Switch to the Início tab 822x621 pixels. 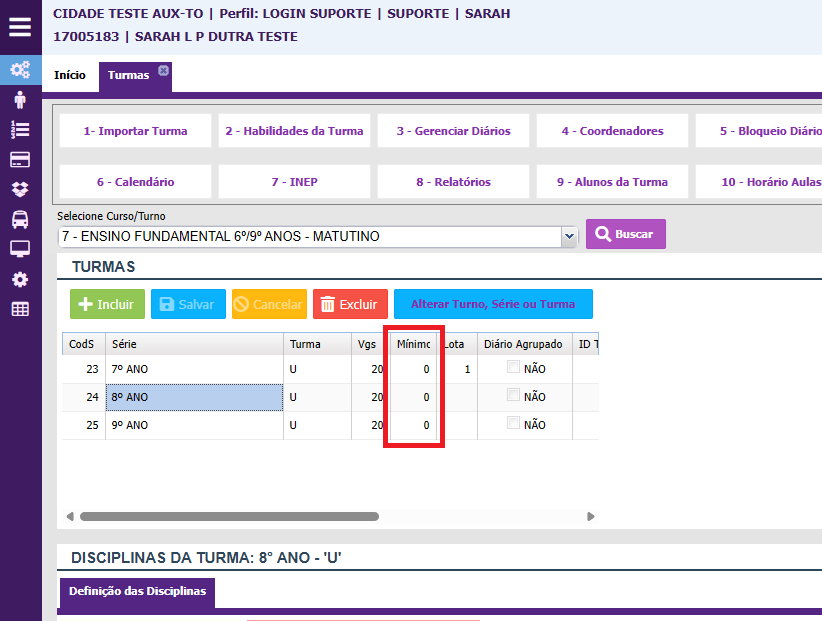(x=69, y=76)
